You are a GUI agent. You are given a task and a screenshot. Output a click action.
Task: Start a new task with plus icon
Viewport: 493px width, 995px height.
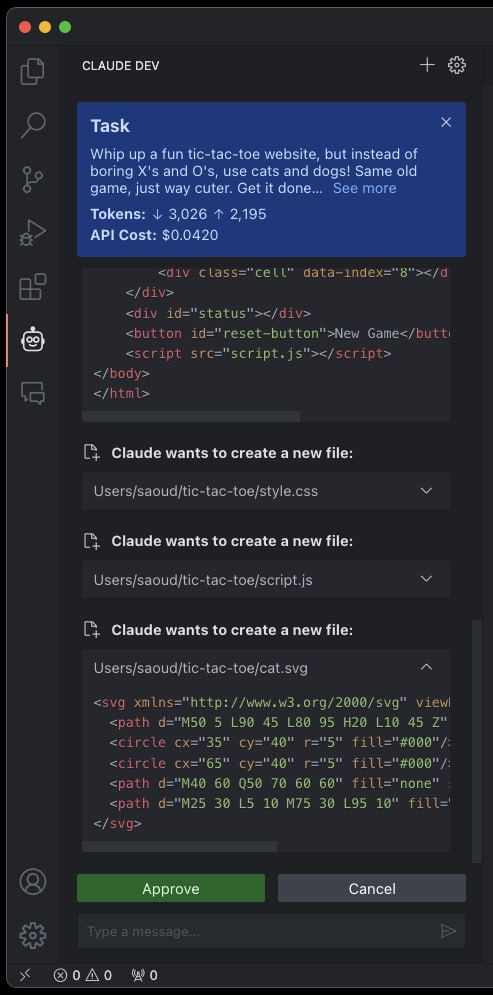click(427, 65)
